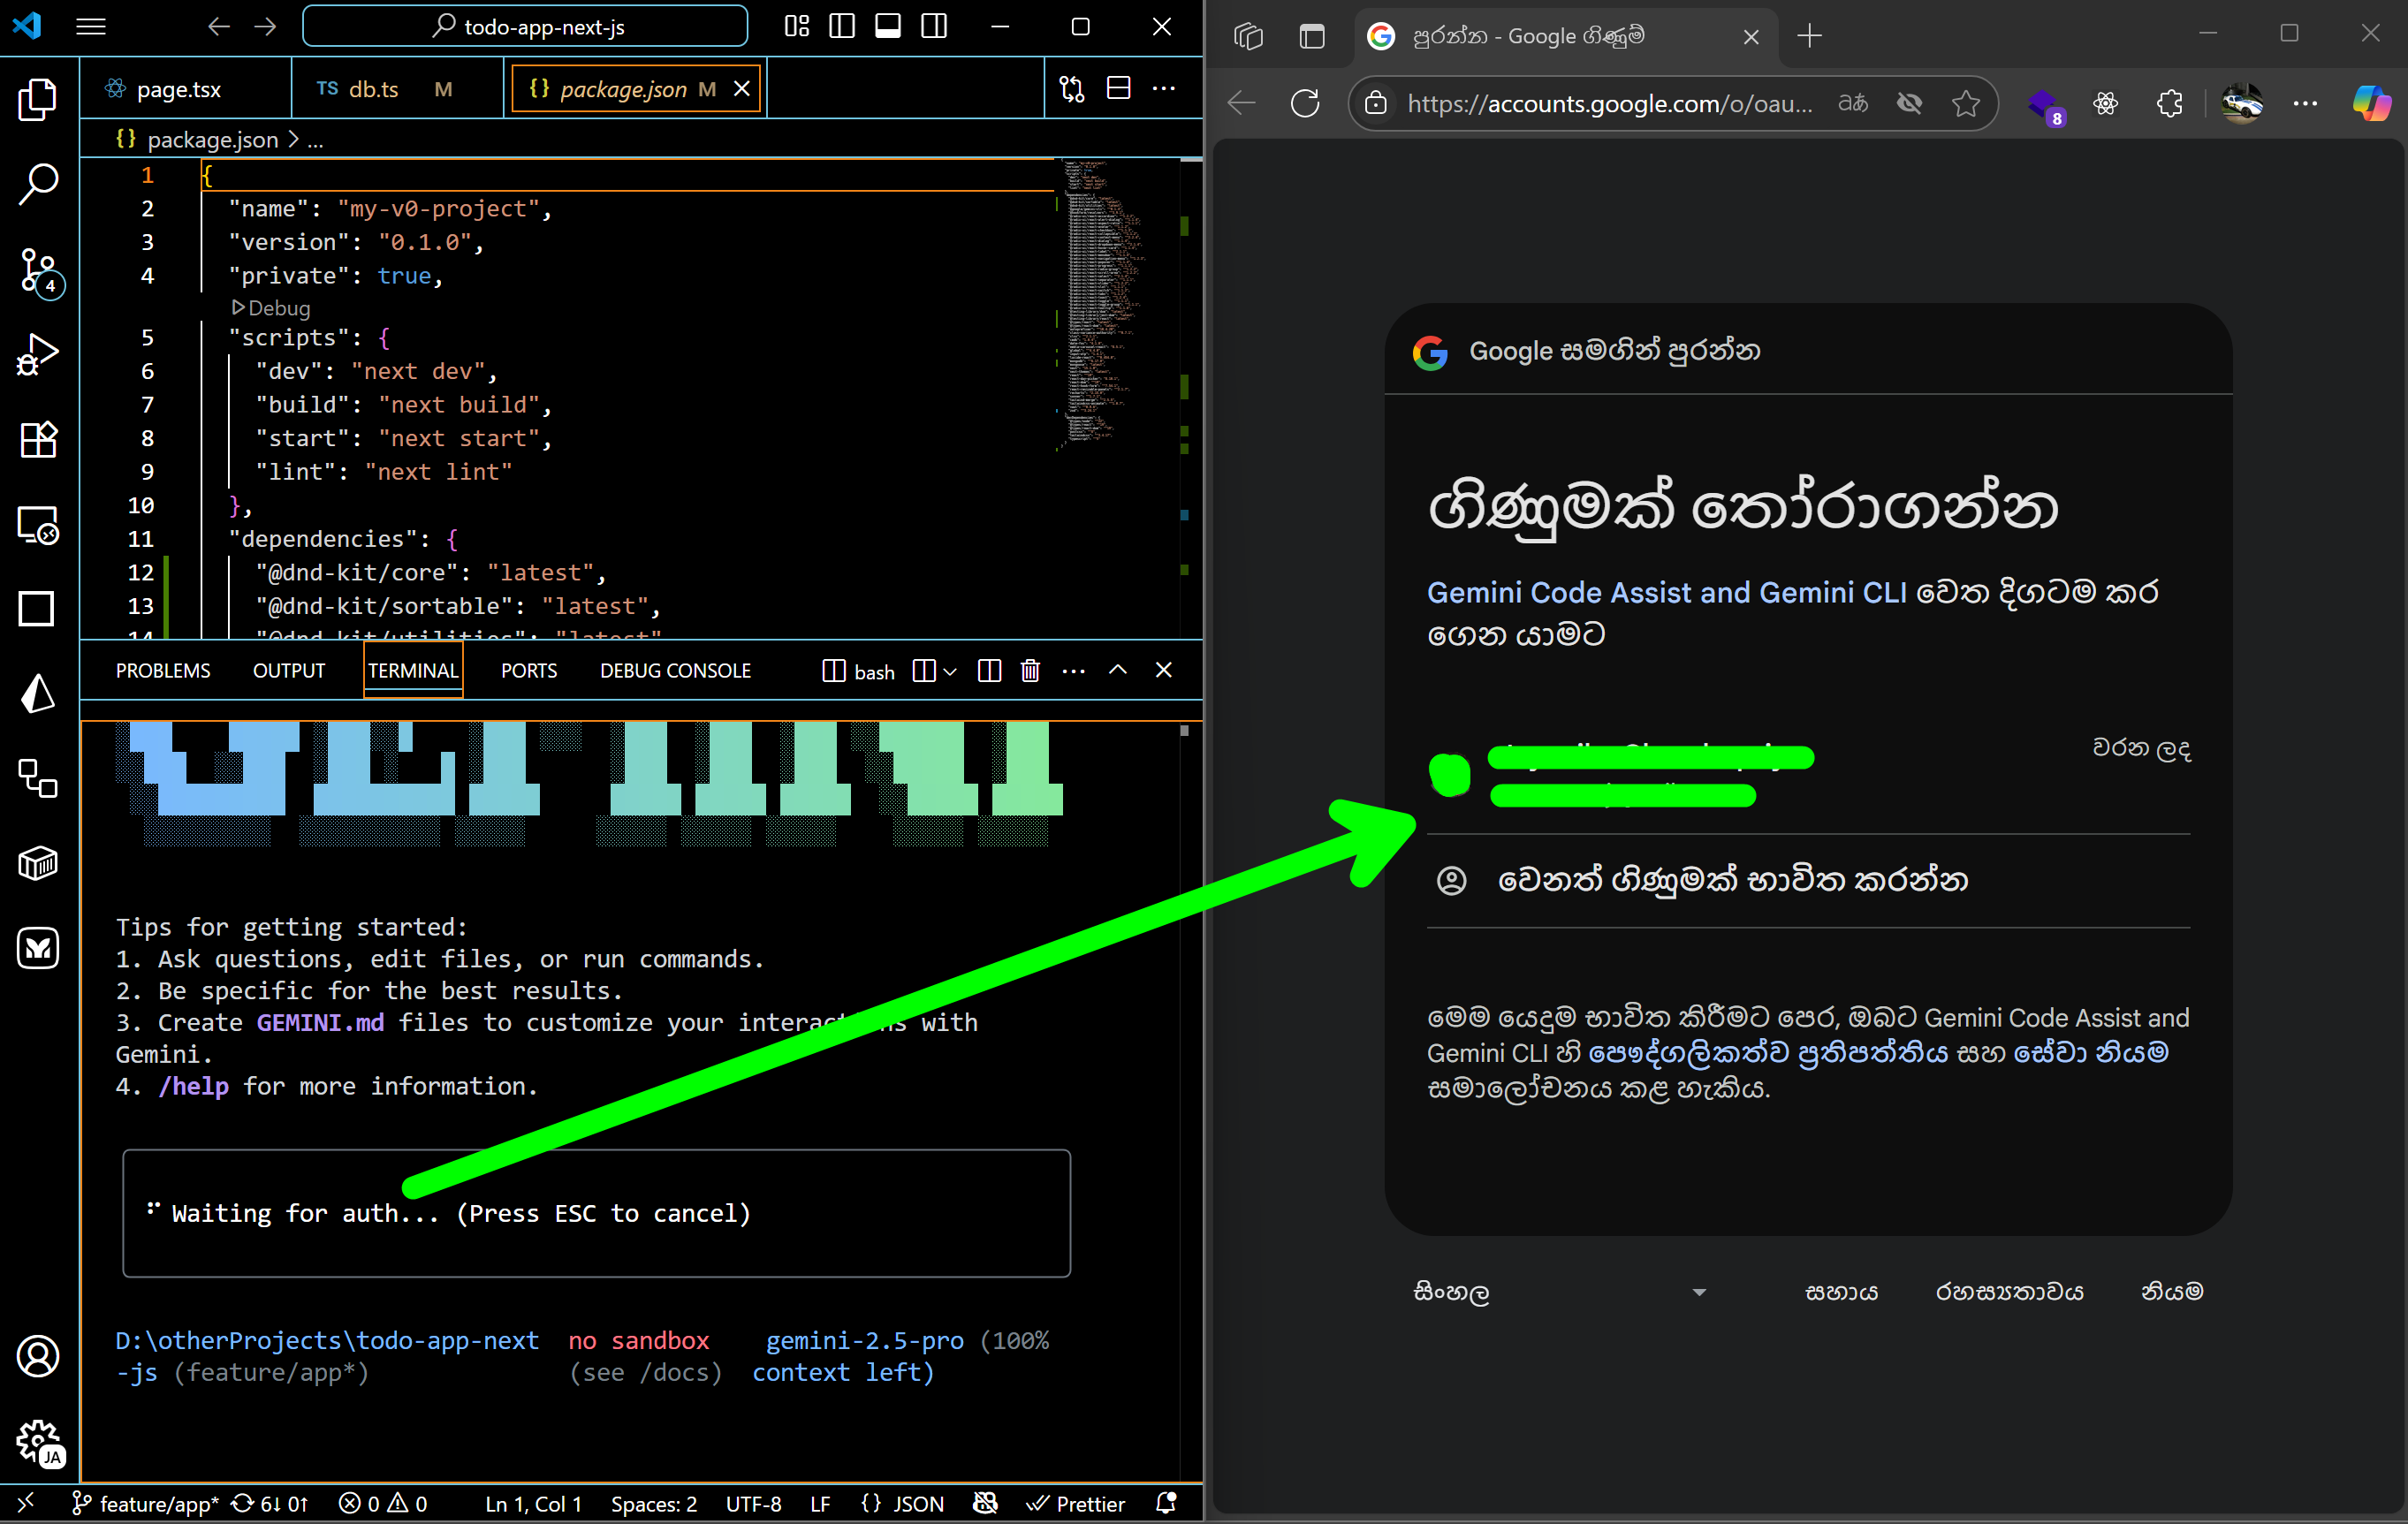Switch to the db.ts editor tab

click(x=398, y=89)
